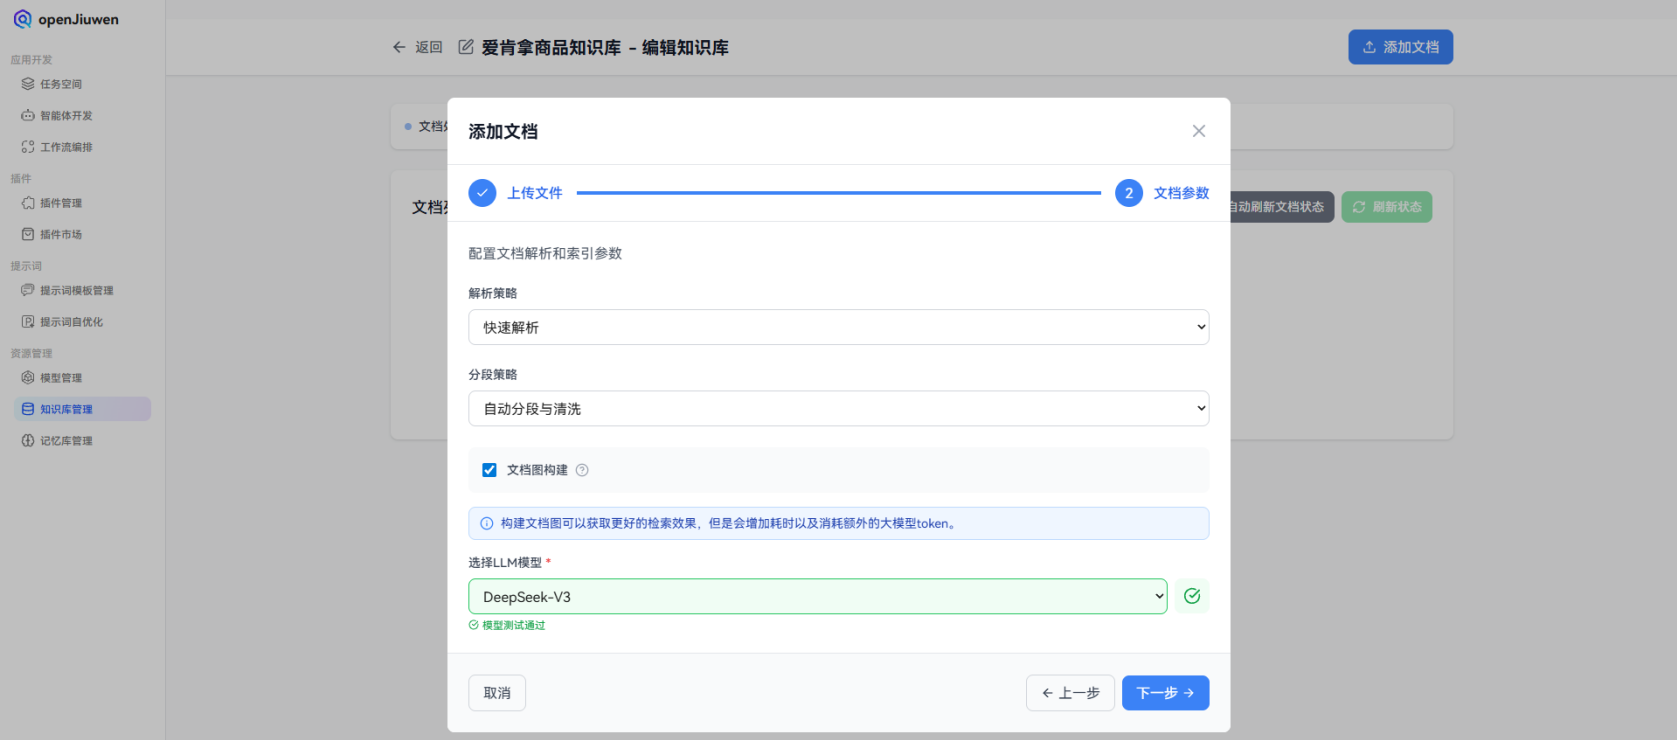This screenshot has height=740, width=1677.
Task: Click the help icon next to 文档图构建
Action: 582,470
